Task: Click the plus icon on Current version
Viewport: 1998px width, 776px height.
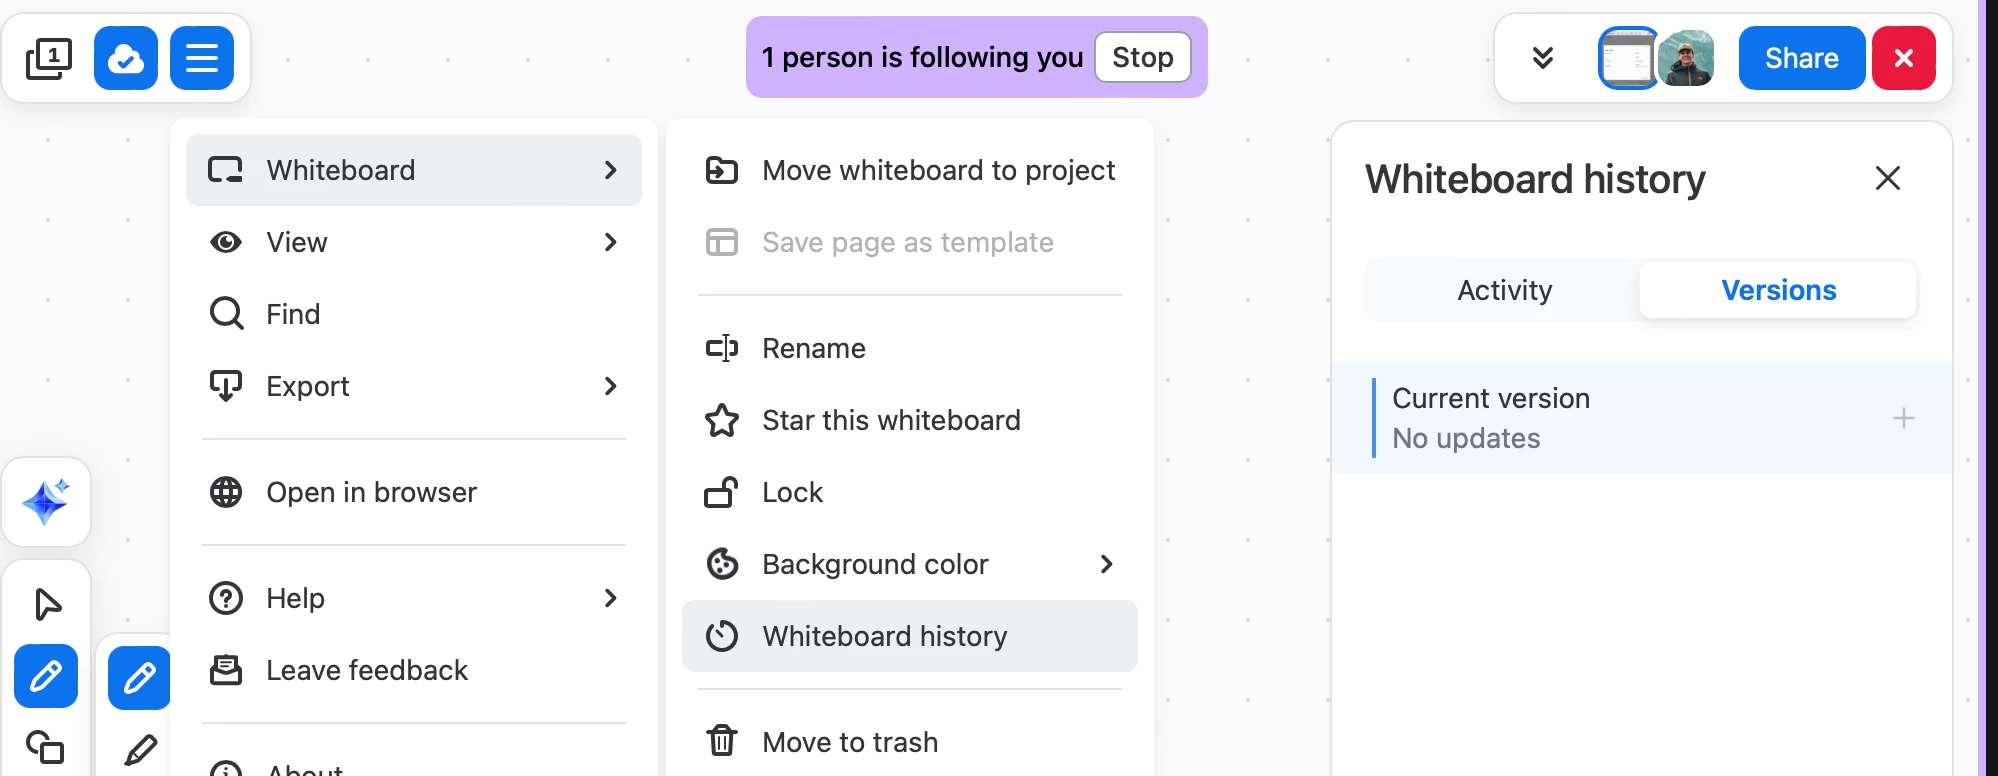Action: click(1904, 418)
